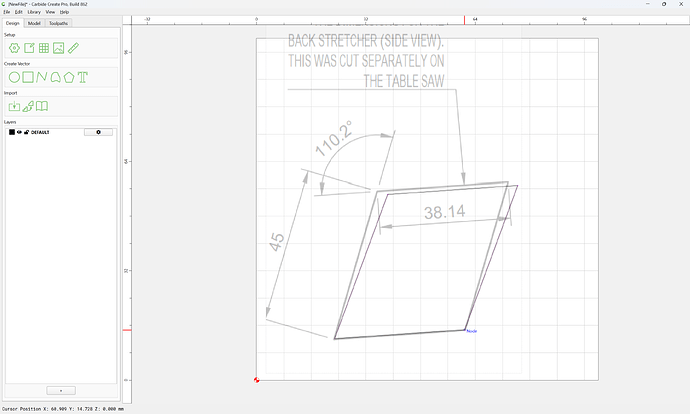Click the import file icon
690x414 pixels.
pos(15,106)
